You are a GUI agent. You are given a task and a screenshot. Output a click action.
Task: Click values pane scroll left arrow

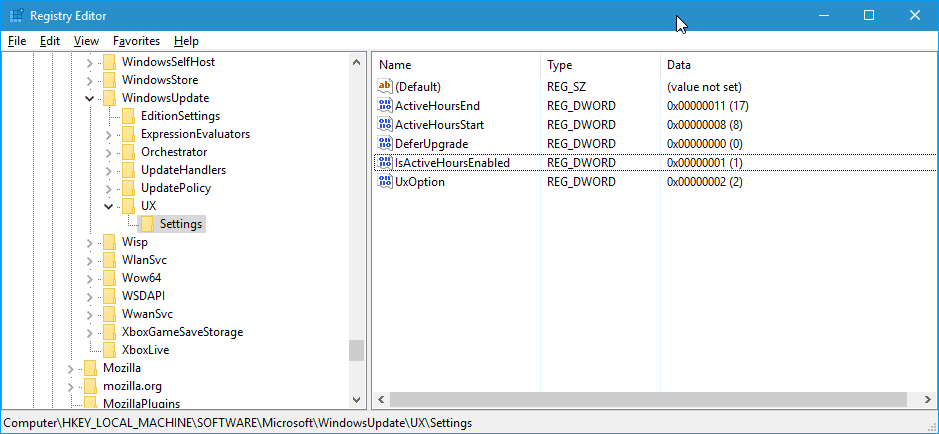(380, 399)
